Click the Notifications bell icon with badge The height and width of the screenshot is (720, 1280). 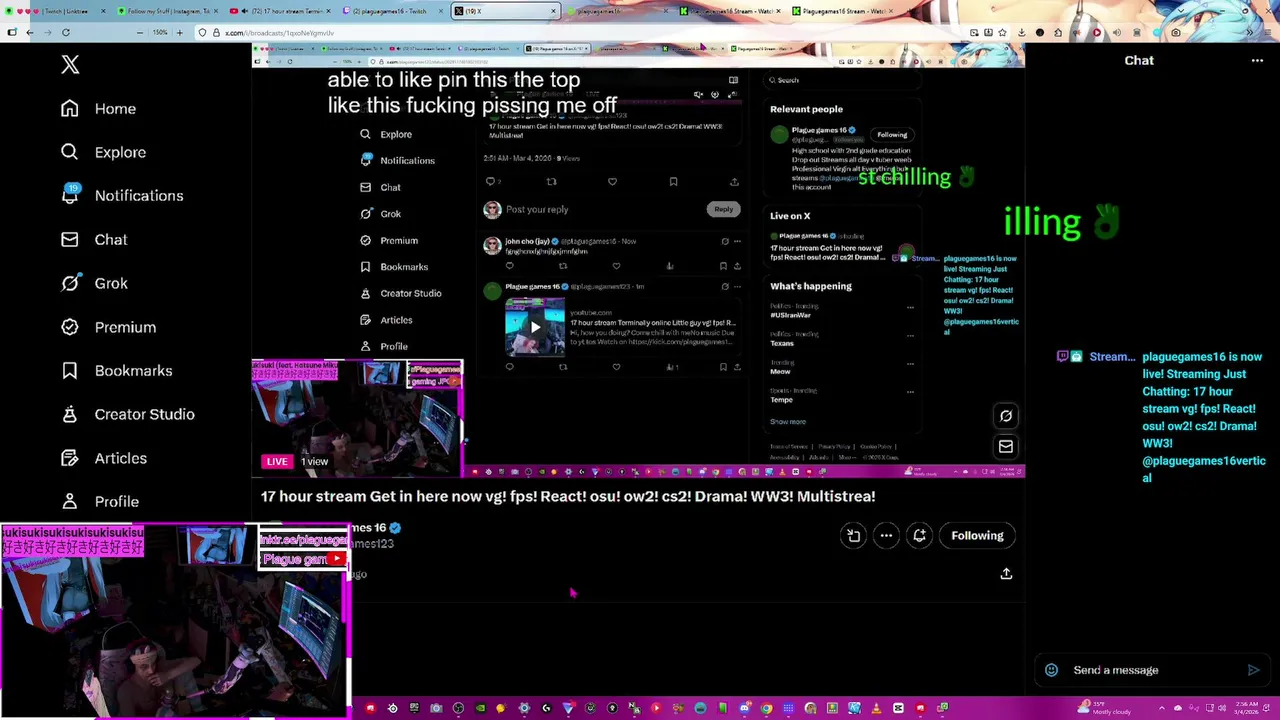point(70,194)
